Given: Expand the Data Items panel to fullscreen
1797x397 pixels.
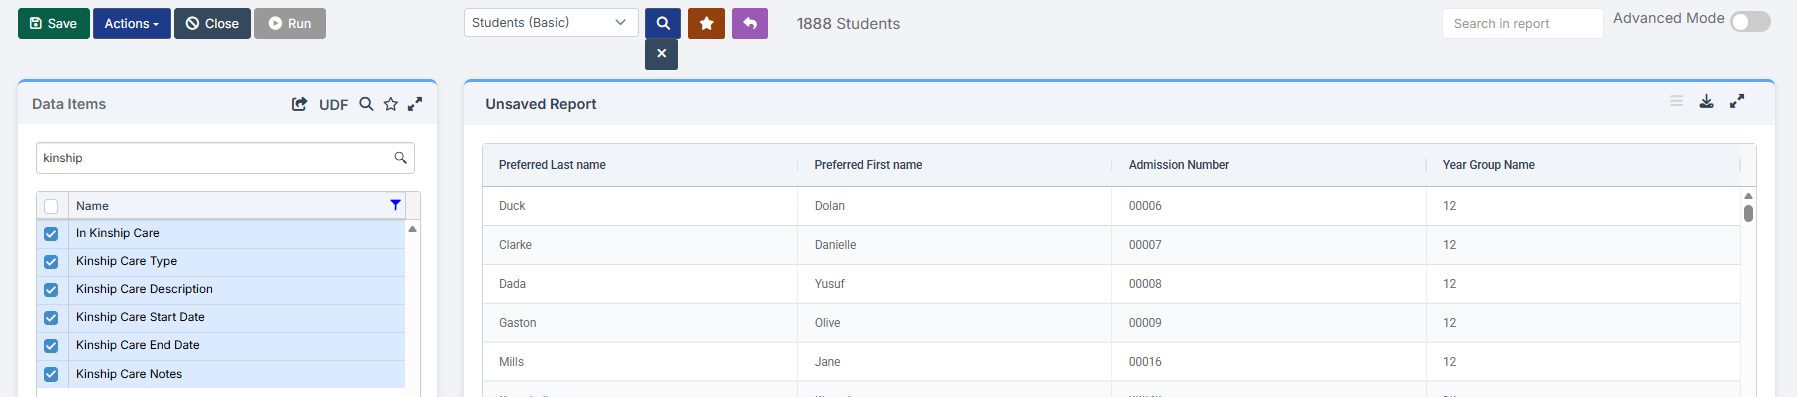Looking at the screenshot, I should (x=415, y=104).
